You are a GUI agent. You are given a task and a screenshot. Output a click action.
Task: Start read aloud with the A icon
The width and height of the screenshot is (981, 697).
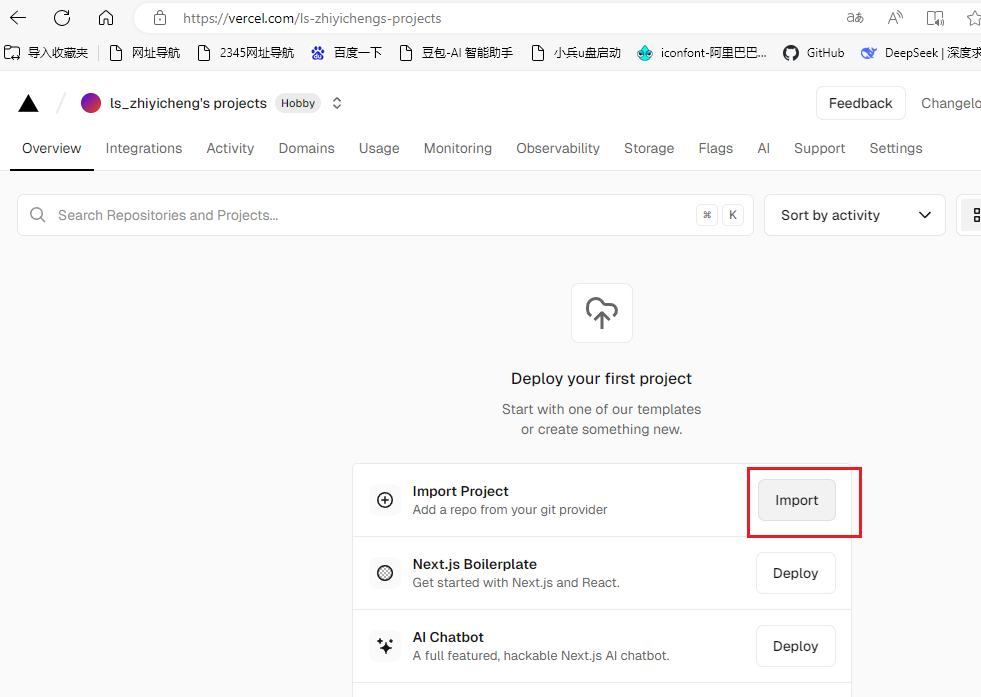tap(895, 18)
